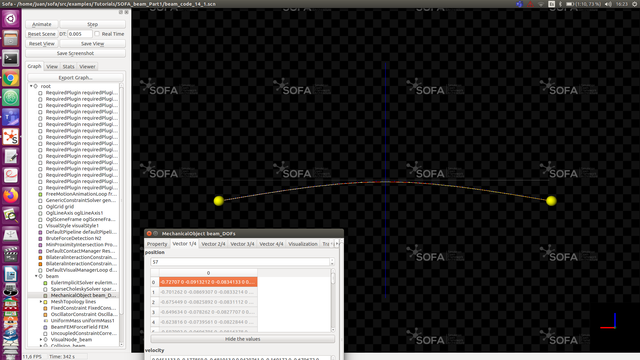Click the DefaultPipeline purple node icon

pos(40,232)
